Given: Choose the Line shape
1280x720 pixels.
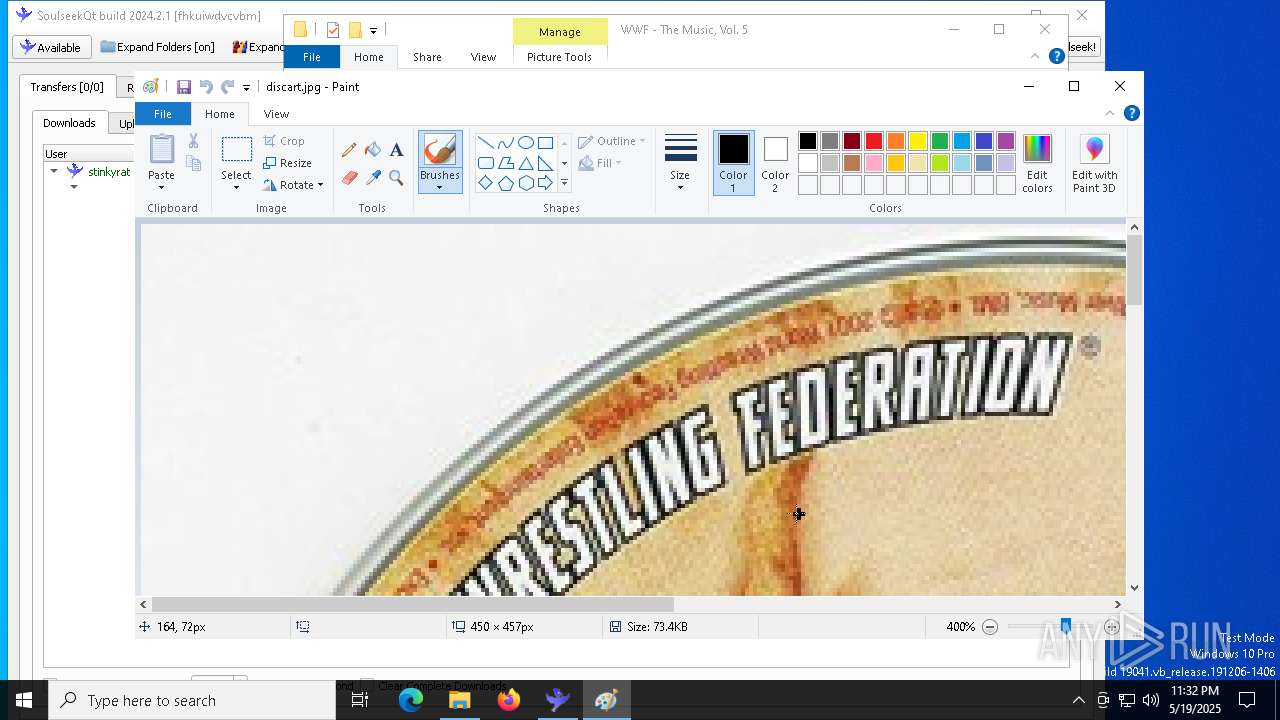Looking at the screenshot, I should (x=485, y=143).
